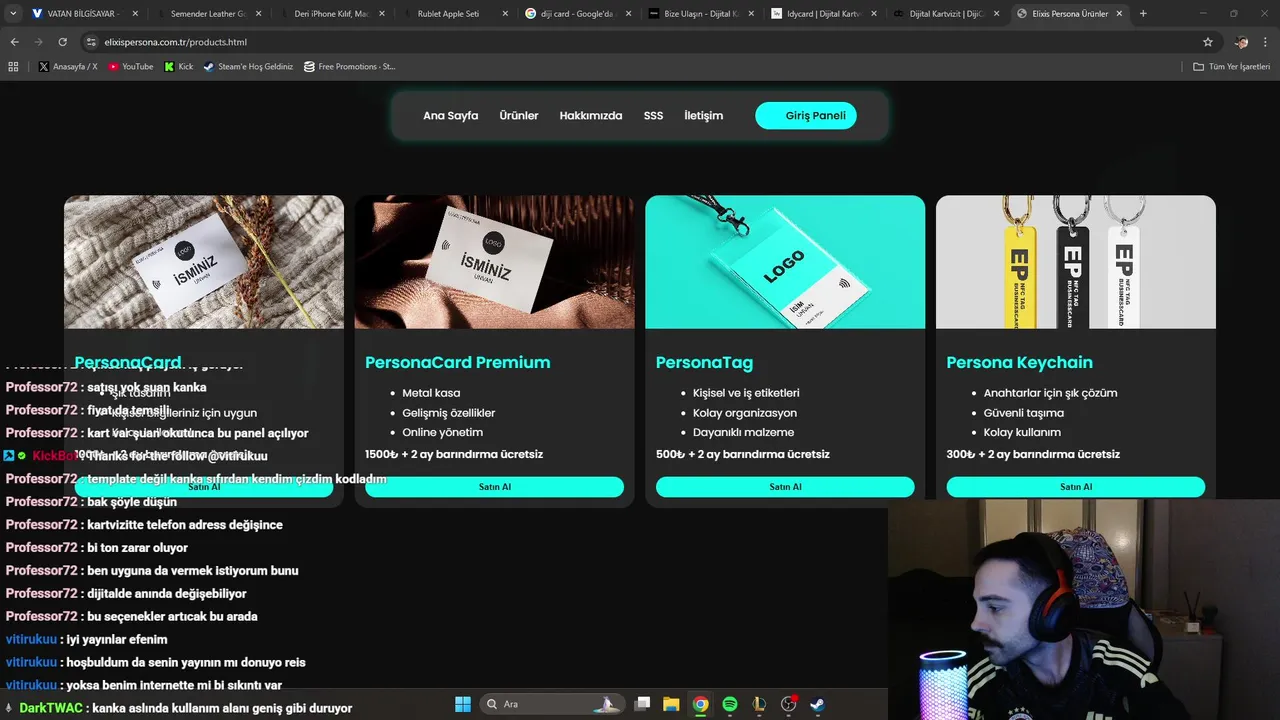Image resolution: width=1280 pixels, height=720 pixels.
Task: Open Chrome's three-dot menu
Action: [x=1266, y=42]
